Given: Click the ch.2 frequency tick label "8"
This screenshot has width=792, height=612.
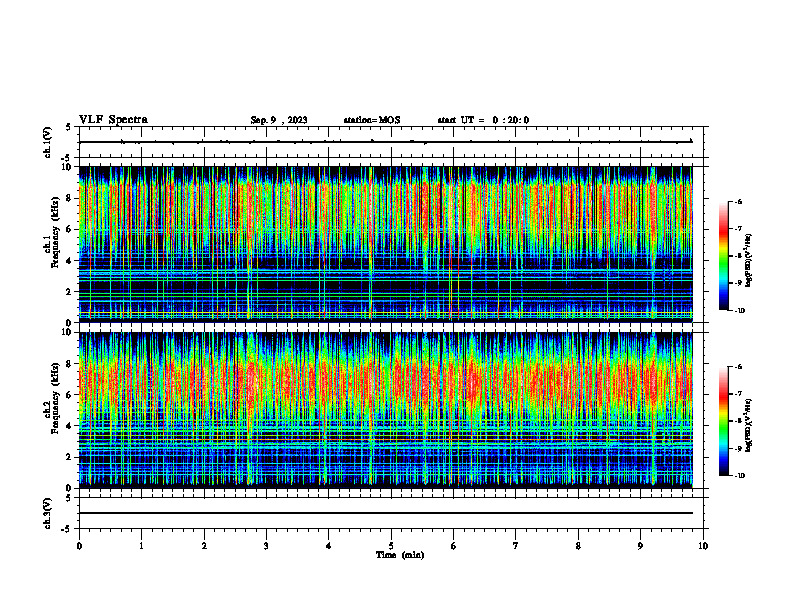Looking at the screenshot, I should (x=70, y=364).
